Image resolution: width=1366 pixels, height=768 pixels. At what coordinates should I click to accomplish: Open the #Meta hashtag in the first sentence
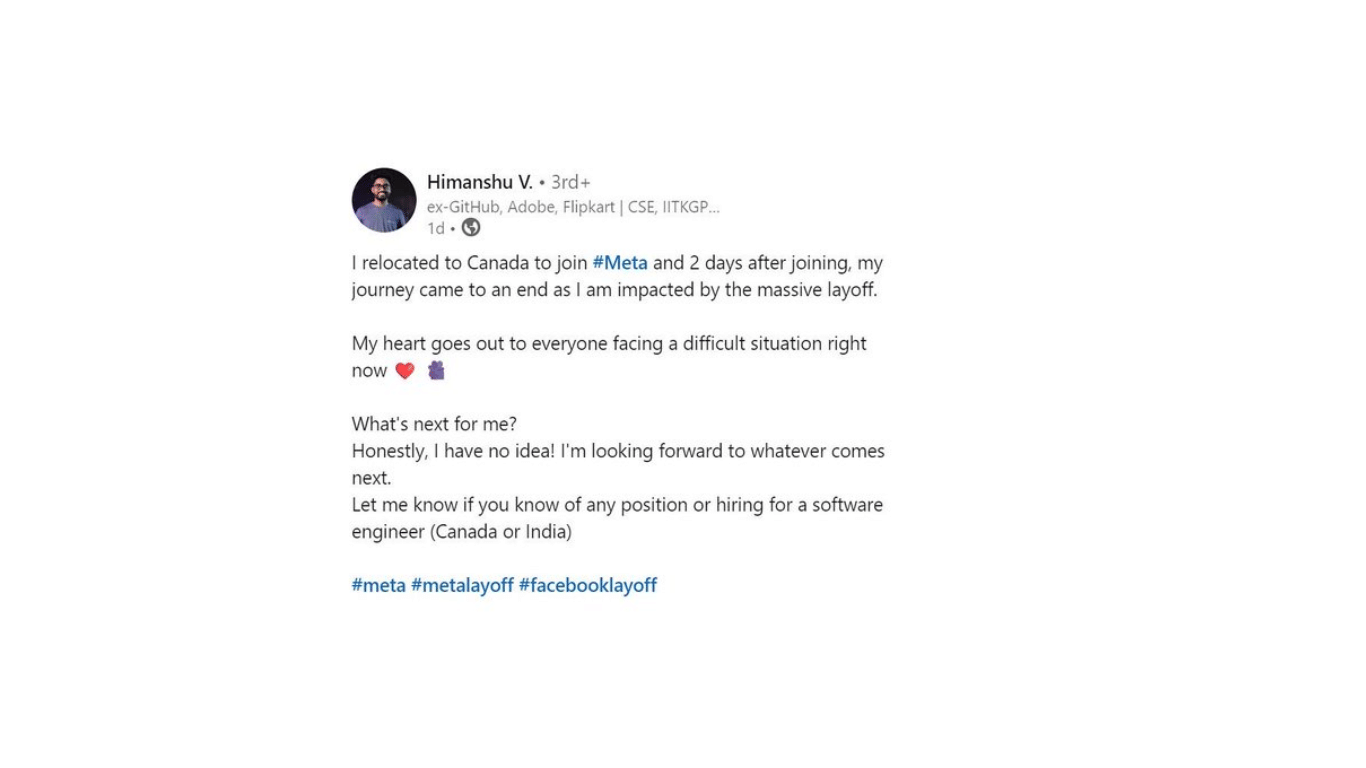coord(620,263)
